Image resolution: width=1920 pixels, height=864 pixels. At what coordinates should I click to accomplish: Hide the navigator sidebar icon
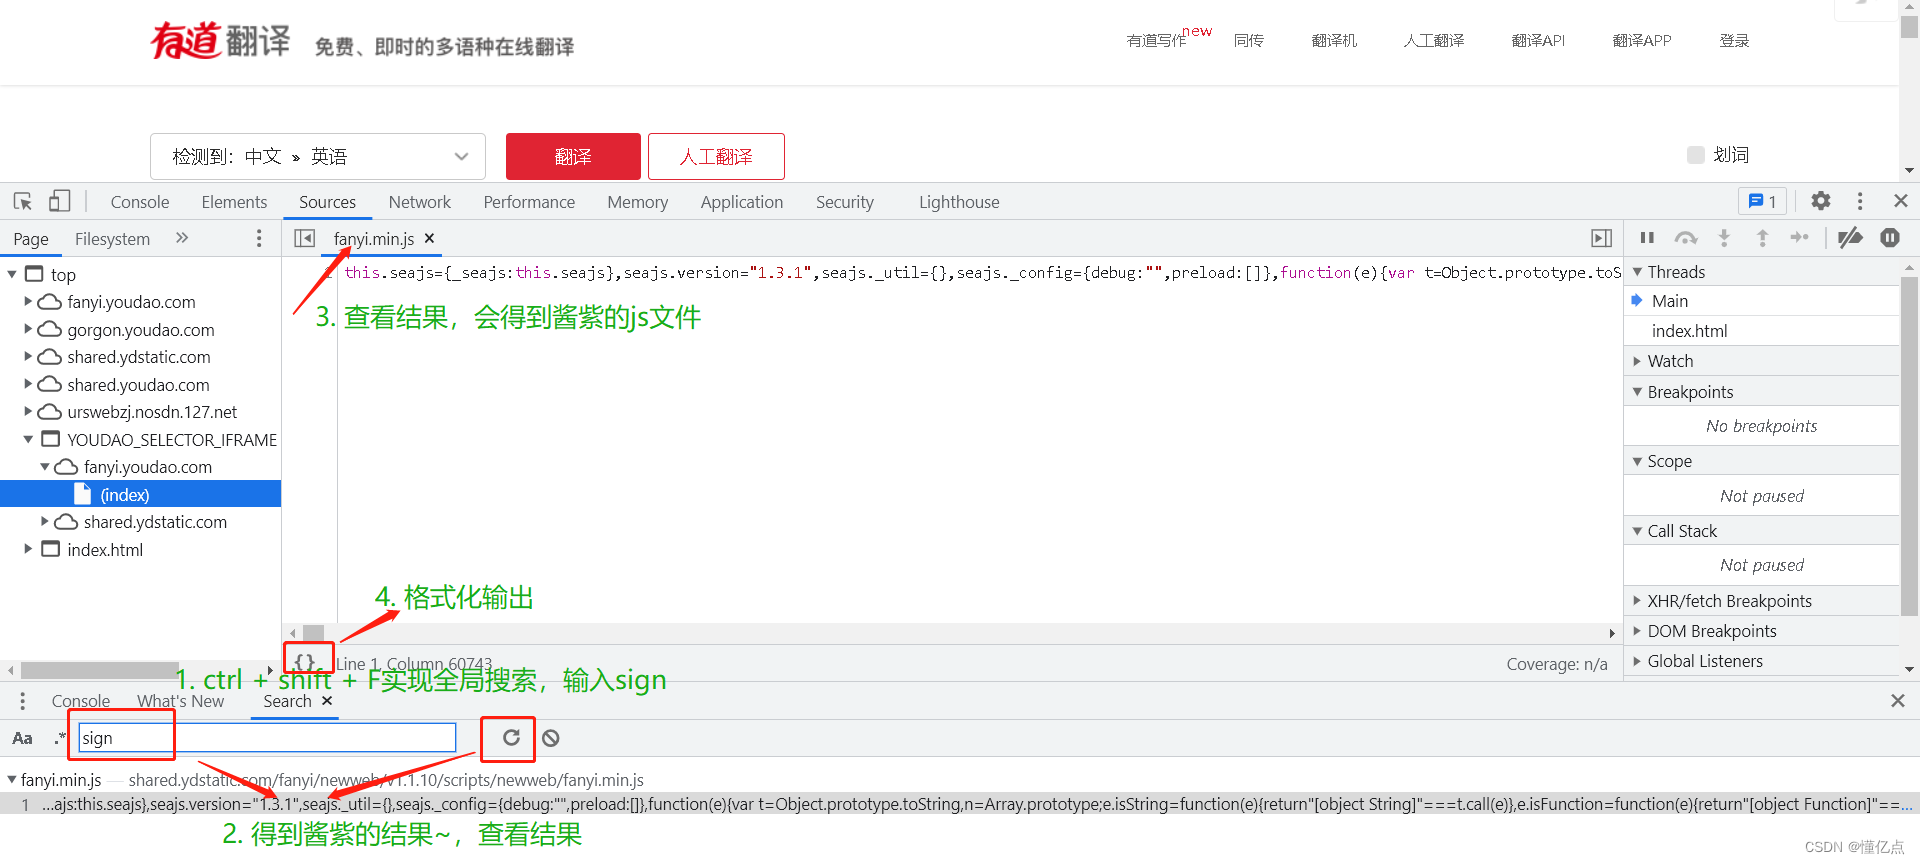tap(305, 238)
